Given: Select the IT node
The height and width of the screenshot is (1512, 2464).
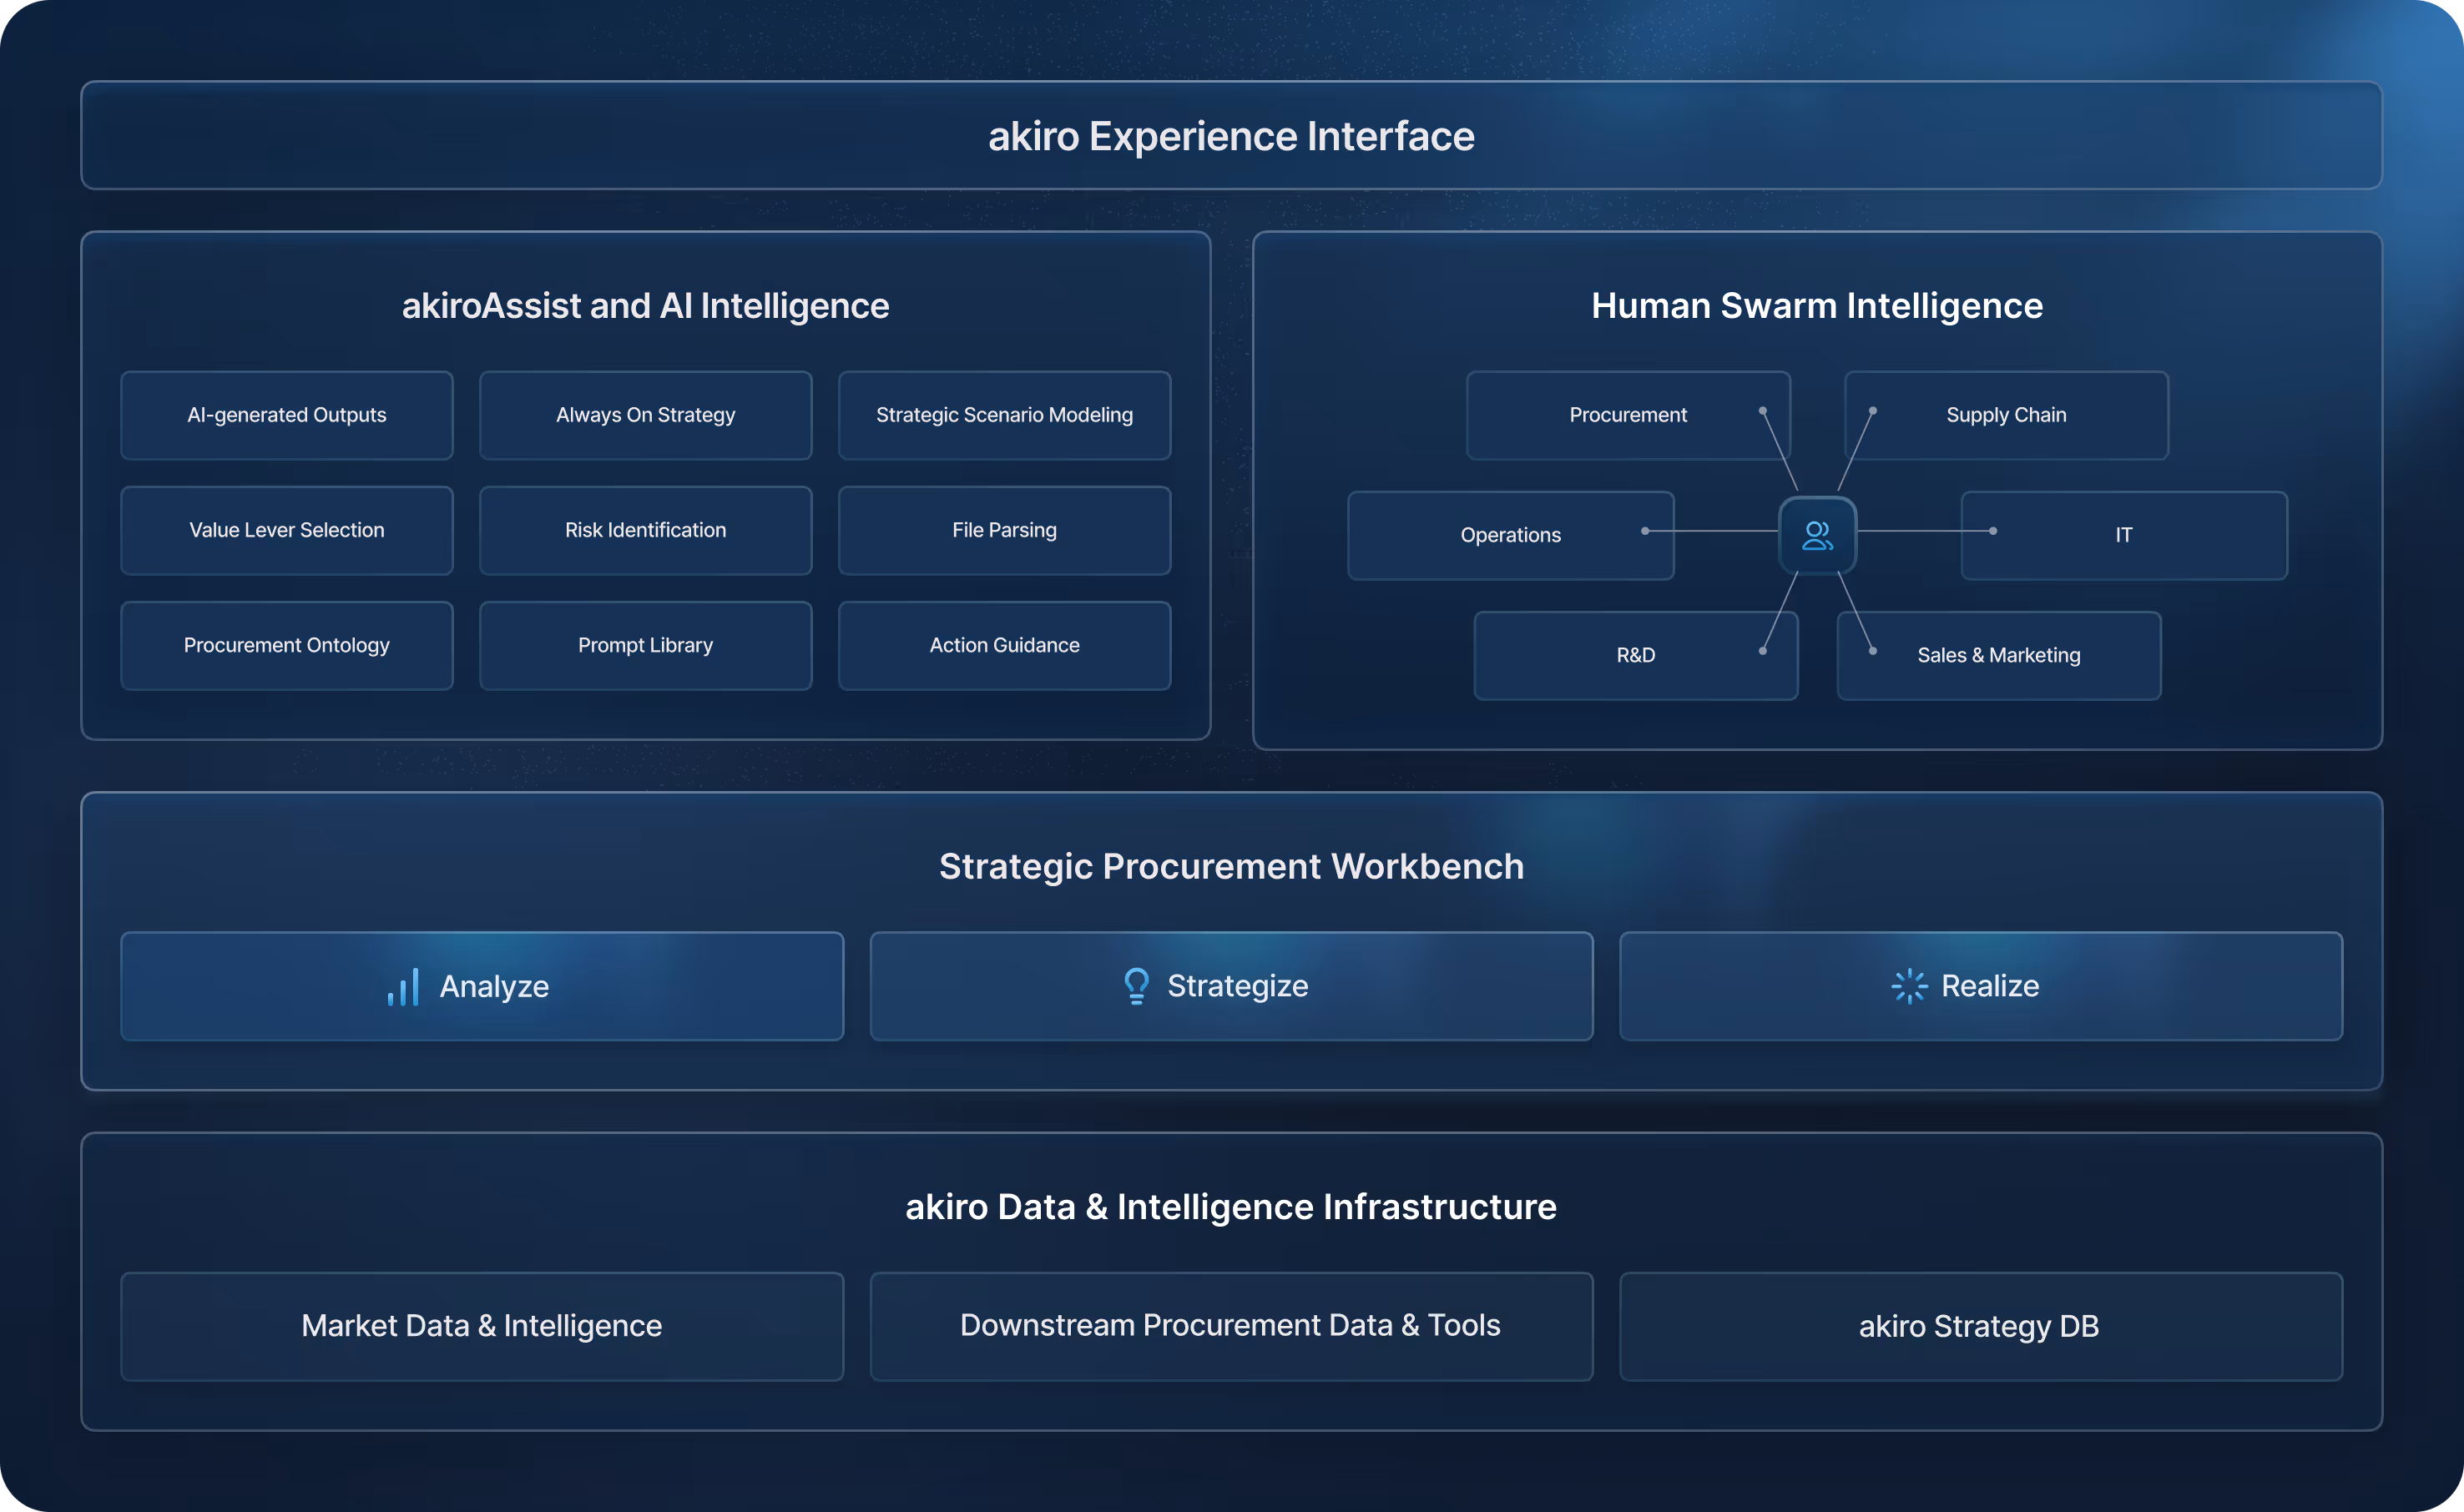Looking at the screenshot, I should (x=2124, y=535).
